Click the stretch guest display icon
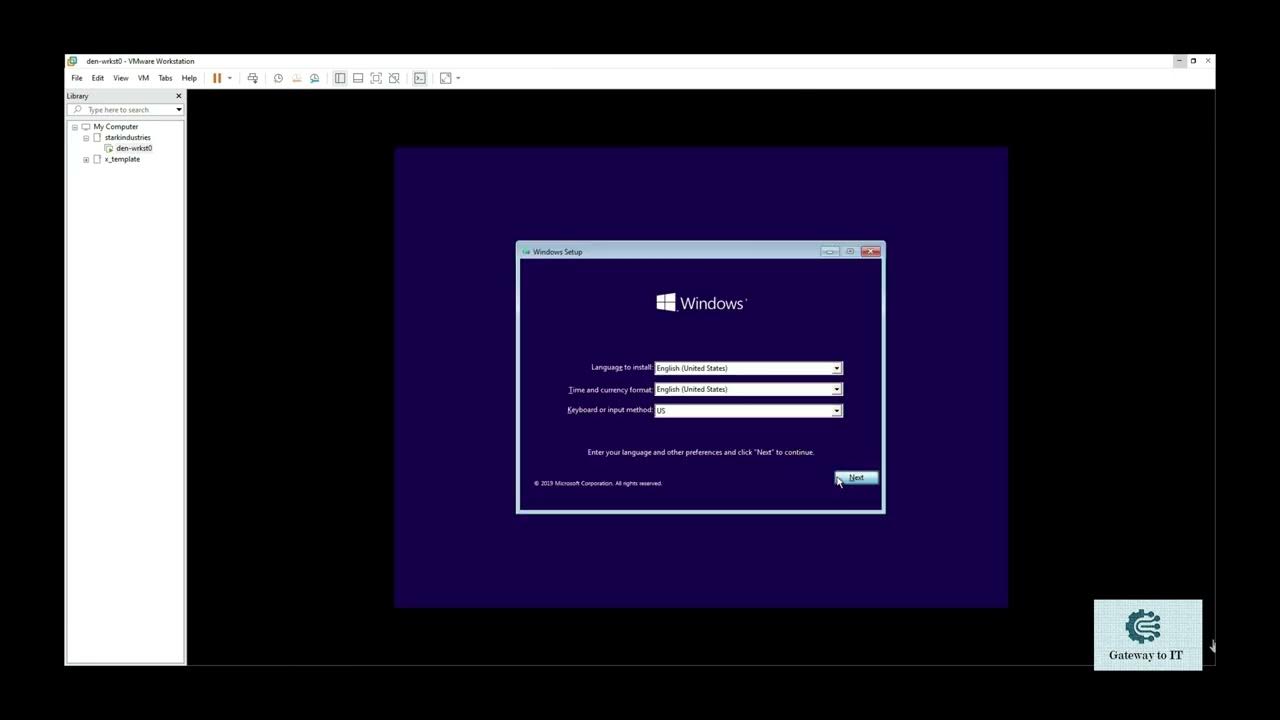The width and height of the screenshot is (1280, 720). [x=446, y=78]
